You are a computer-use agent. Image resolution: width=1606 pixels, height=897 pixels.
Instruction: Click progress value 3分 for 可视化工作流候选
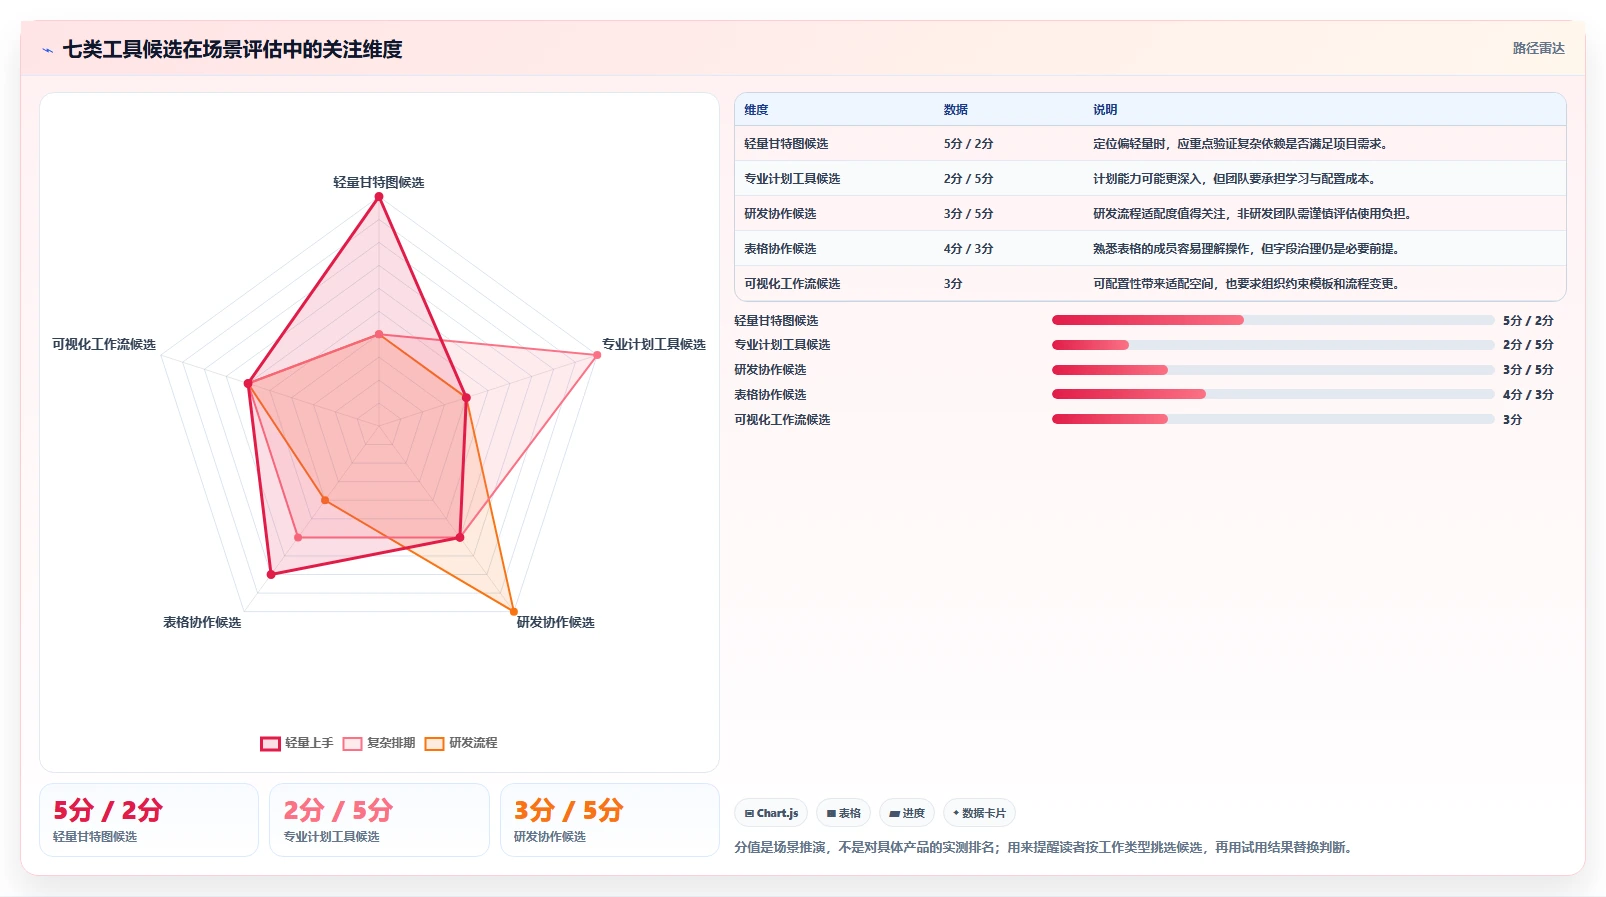(x=1513, y=420)
